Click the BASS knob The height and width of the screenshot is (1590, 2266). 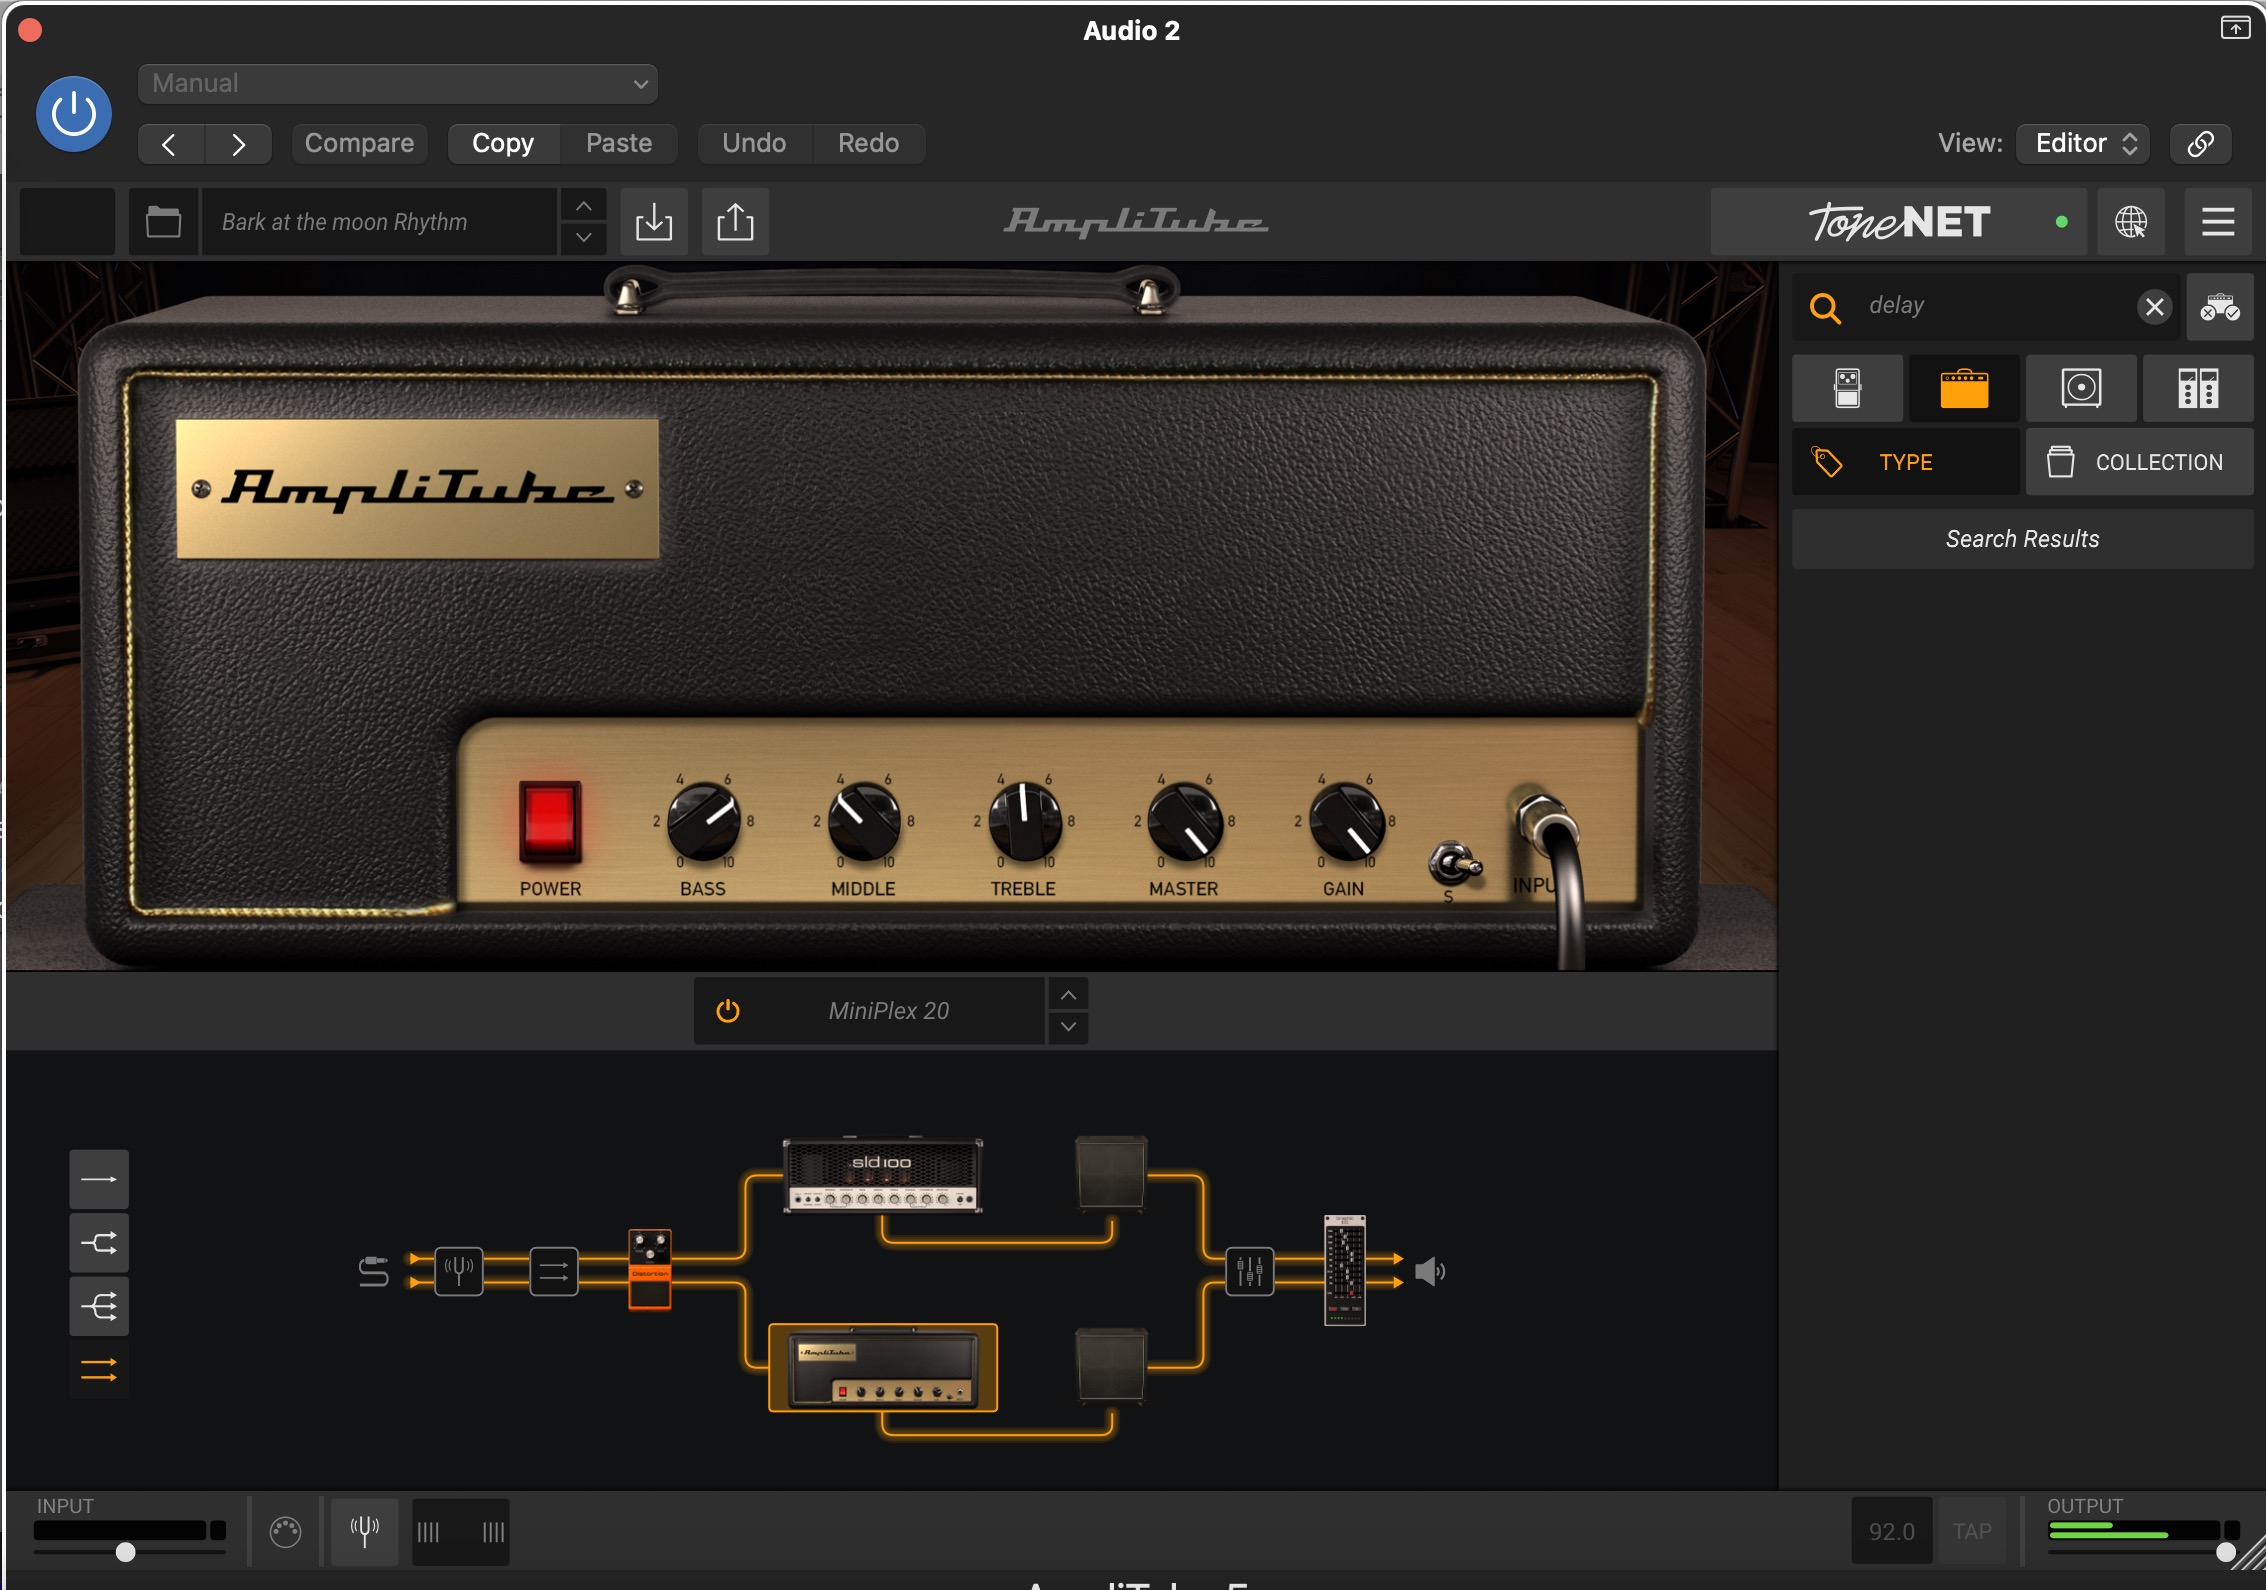[704, 821]
